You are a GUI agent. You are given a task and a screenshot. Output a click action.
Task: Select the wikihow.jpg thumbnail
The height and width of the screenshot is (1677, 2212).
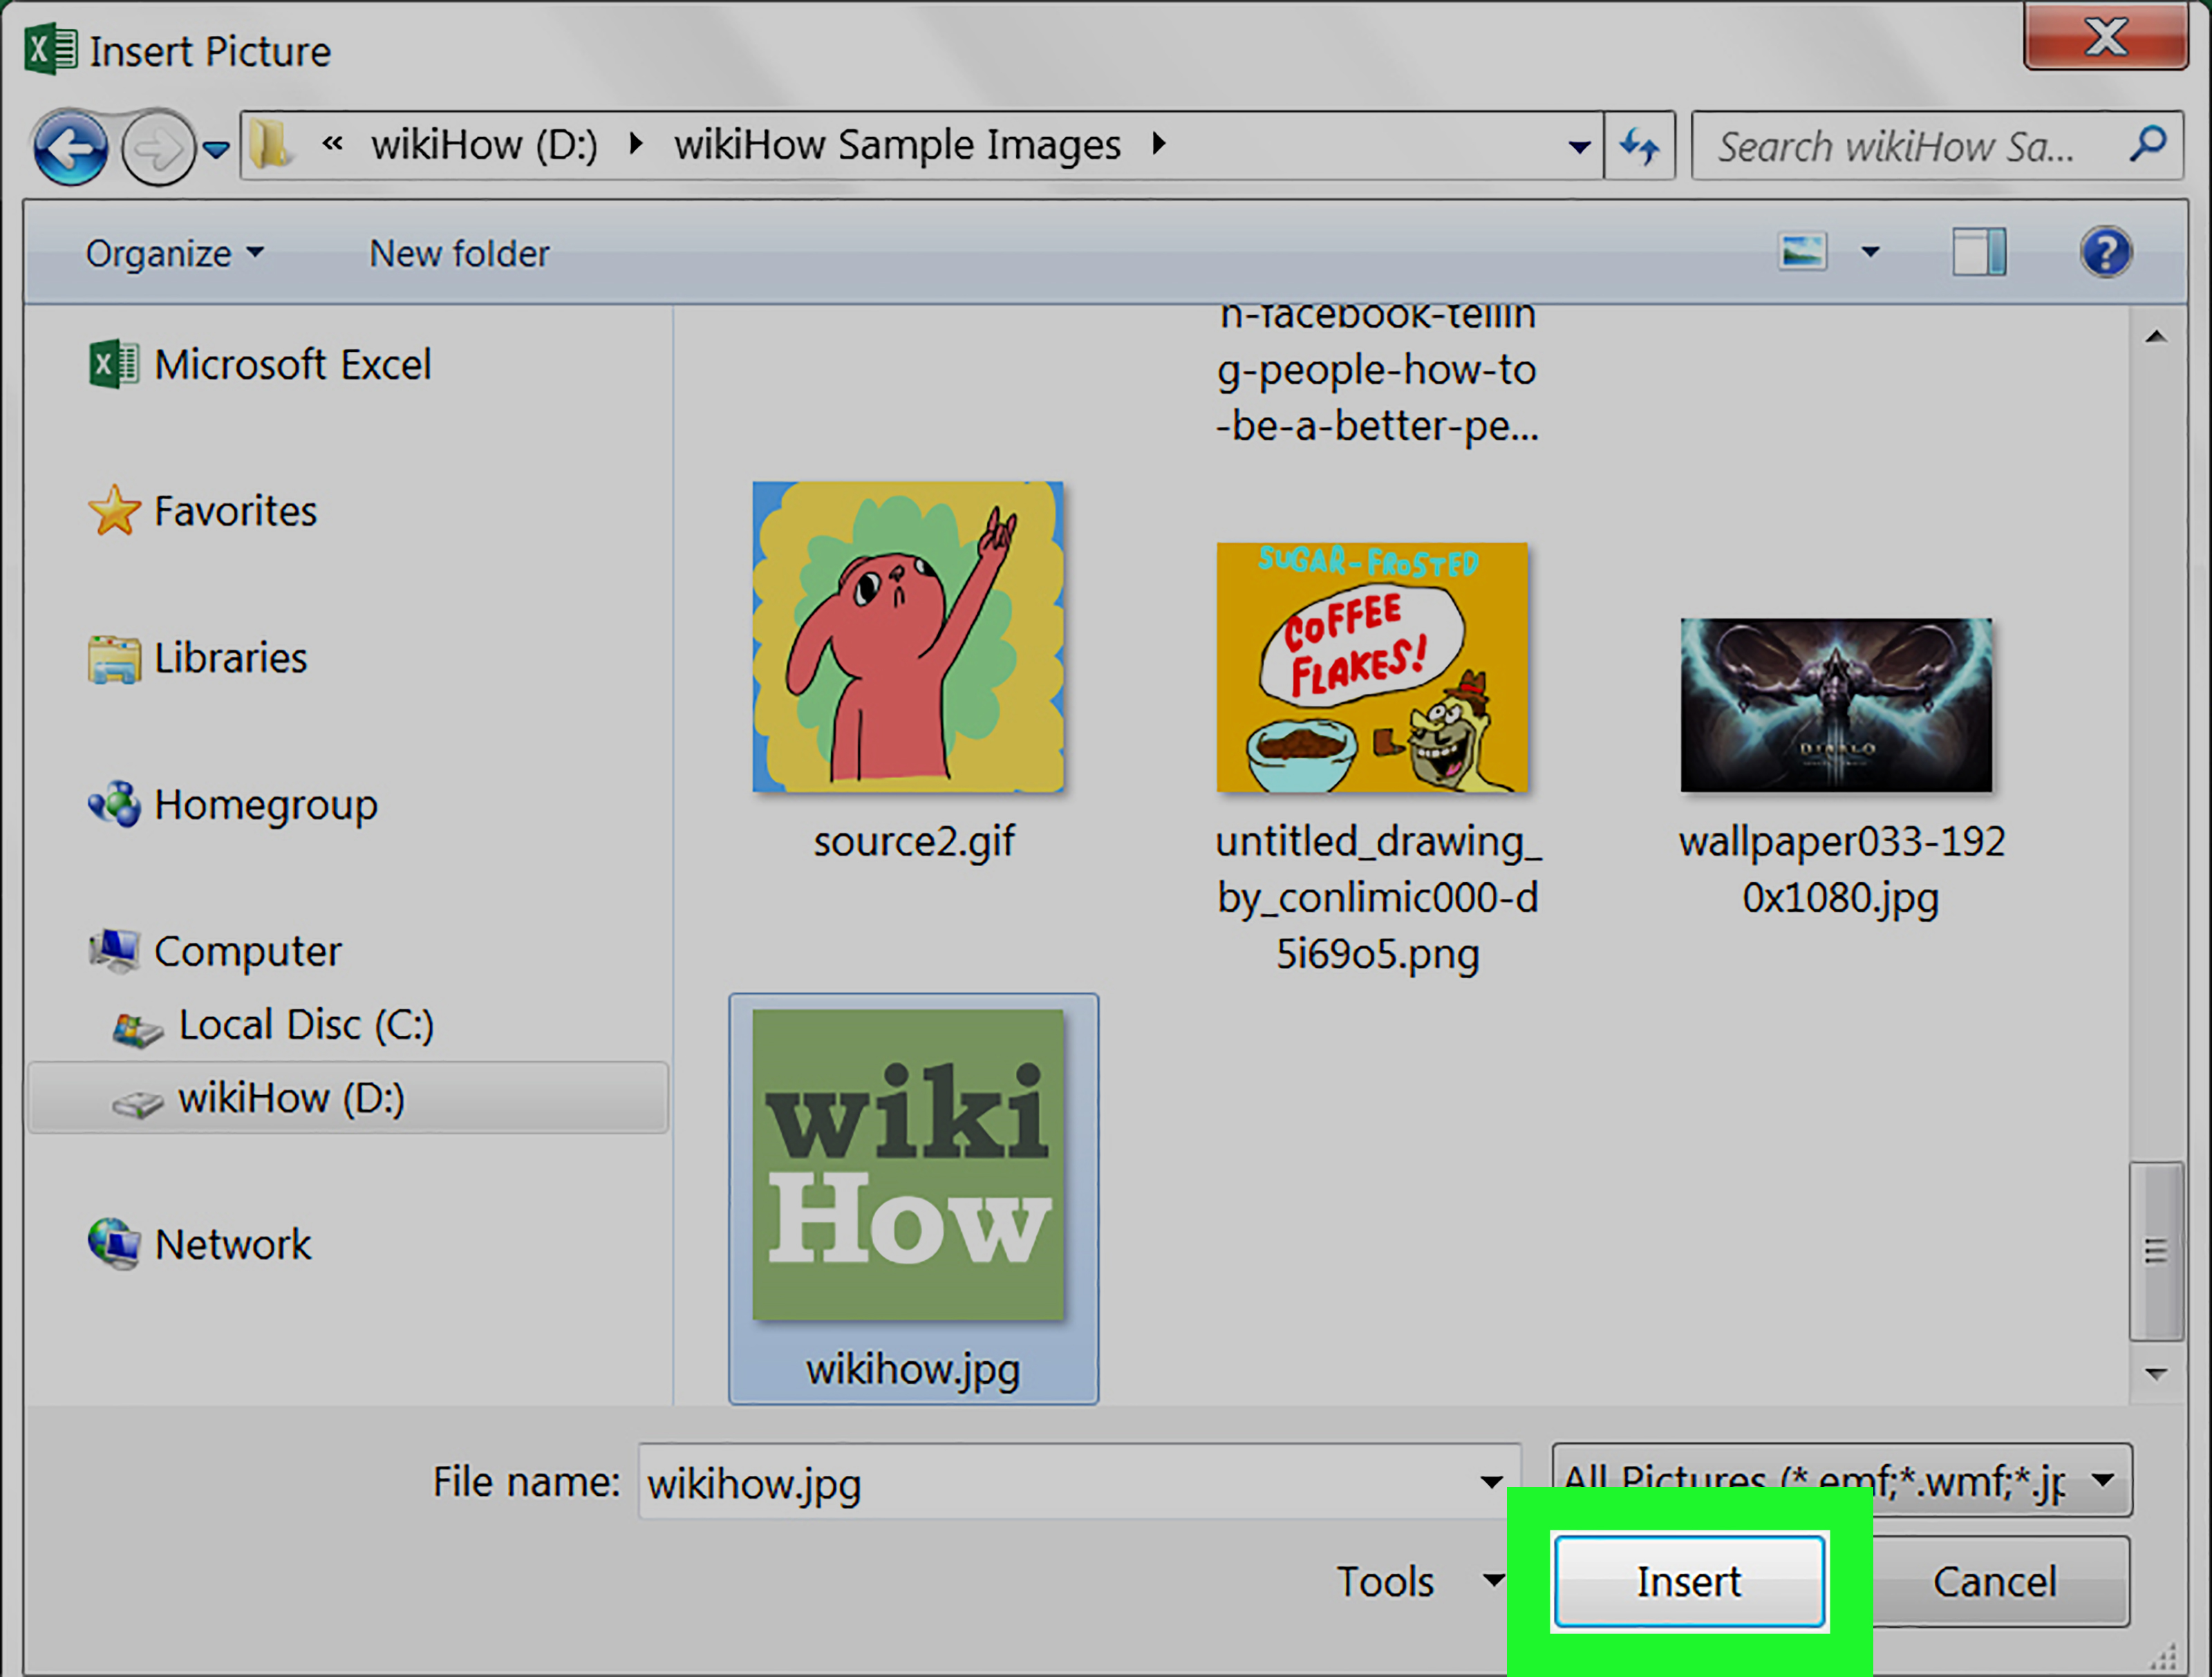pyautogui.click(x=908, y=1165)
